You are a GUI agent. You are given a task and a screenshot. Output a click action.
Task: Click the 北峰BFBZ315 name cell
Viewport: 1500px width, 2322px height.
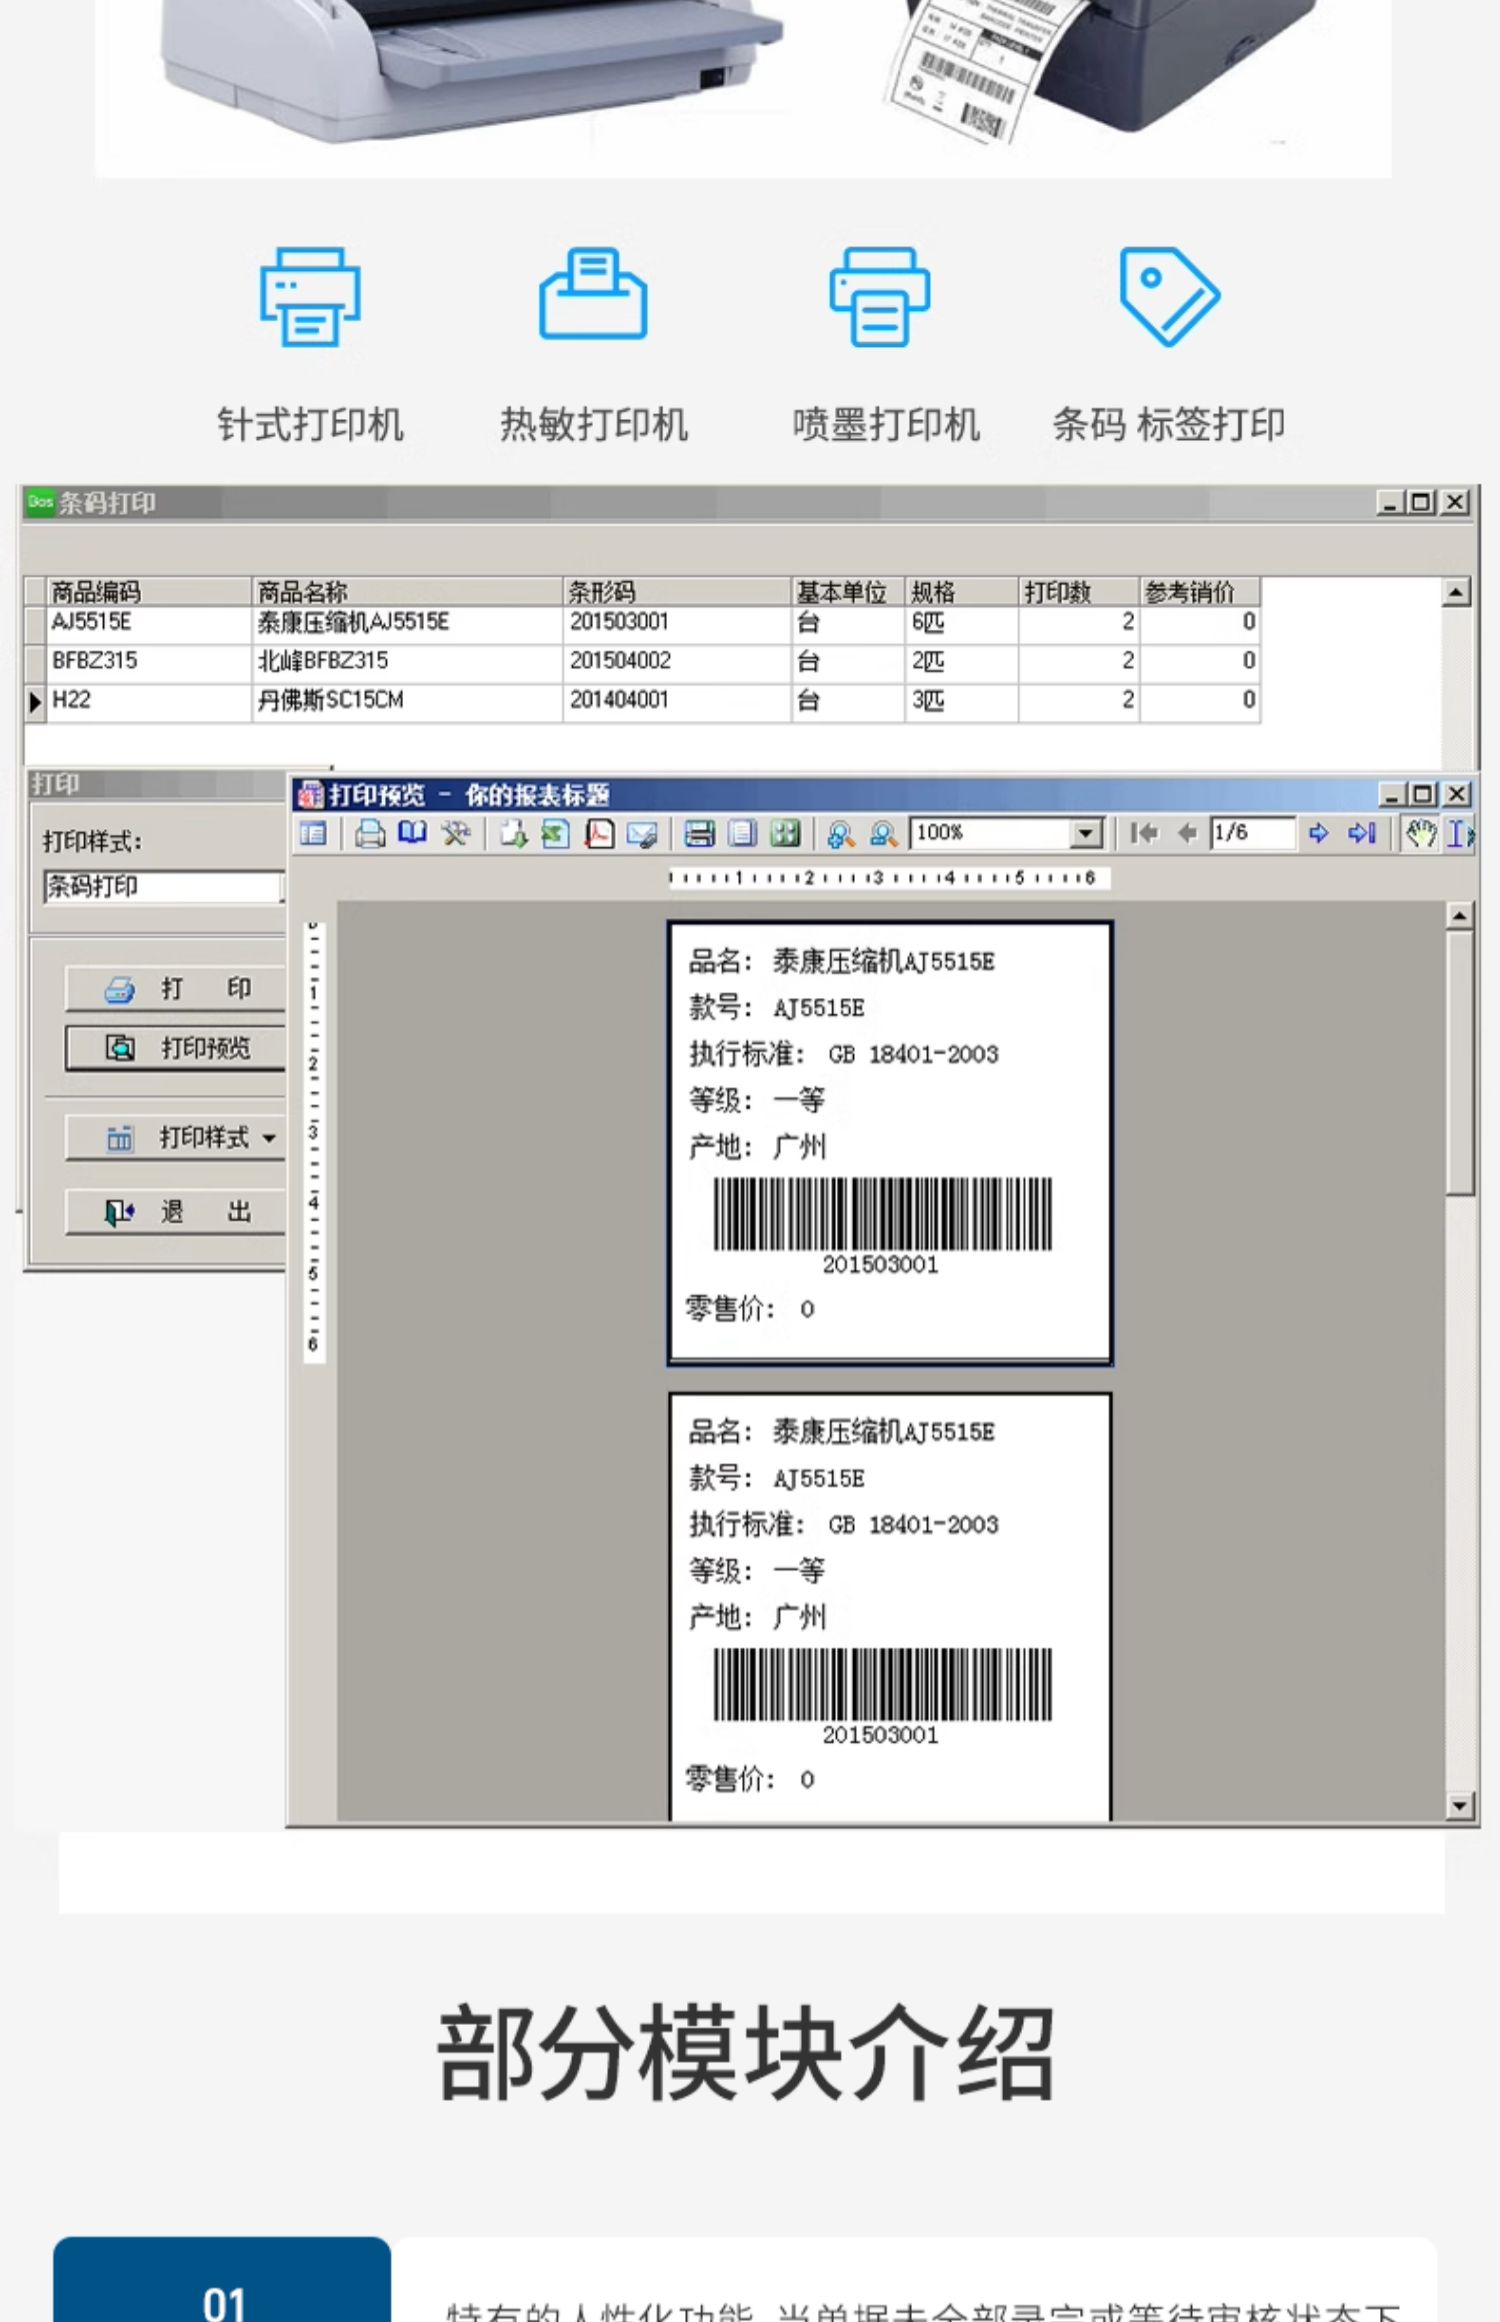point(406,662)
